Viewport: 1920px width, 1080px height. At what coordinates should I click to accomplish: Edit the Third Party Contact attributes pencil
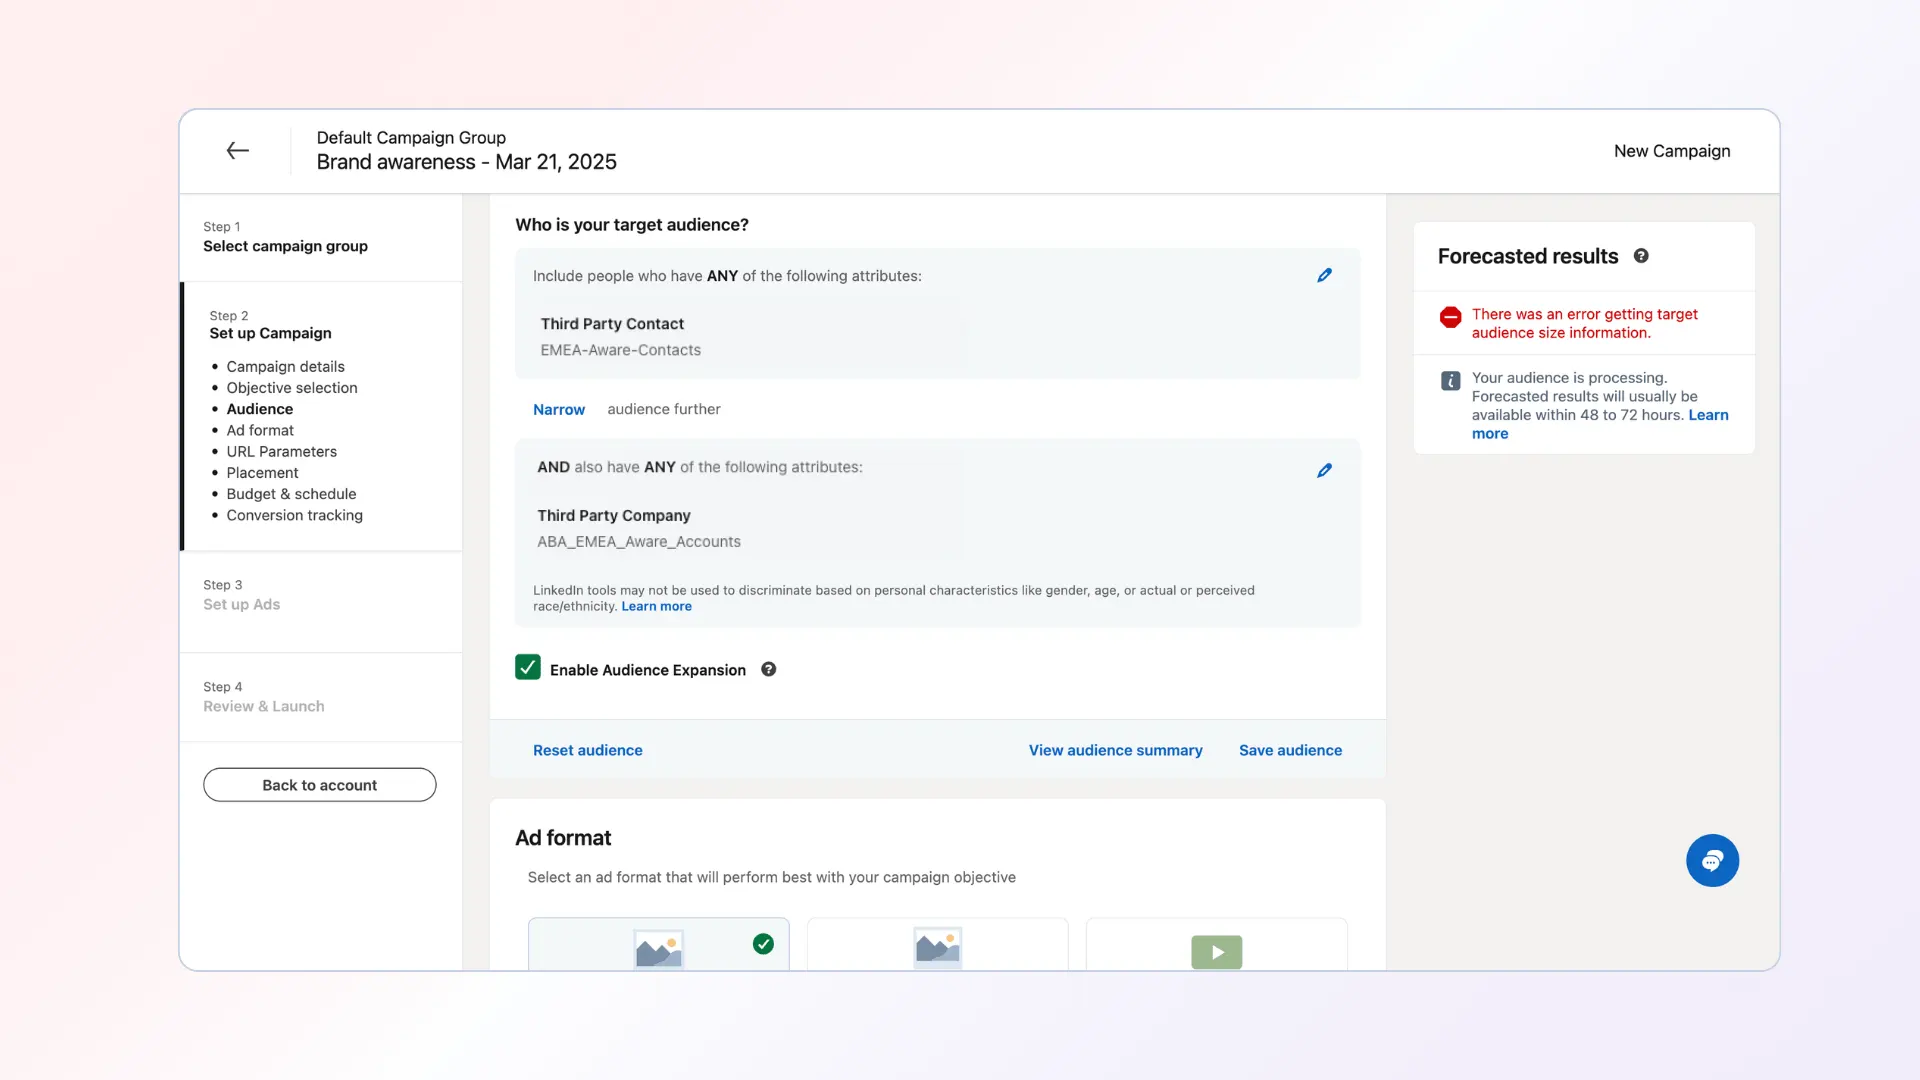(x=1324, y=275)
